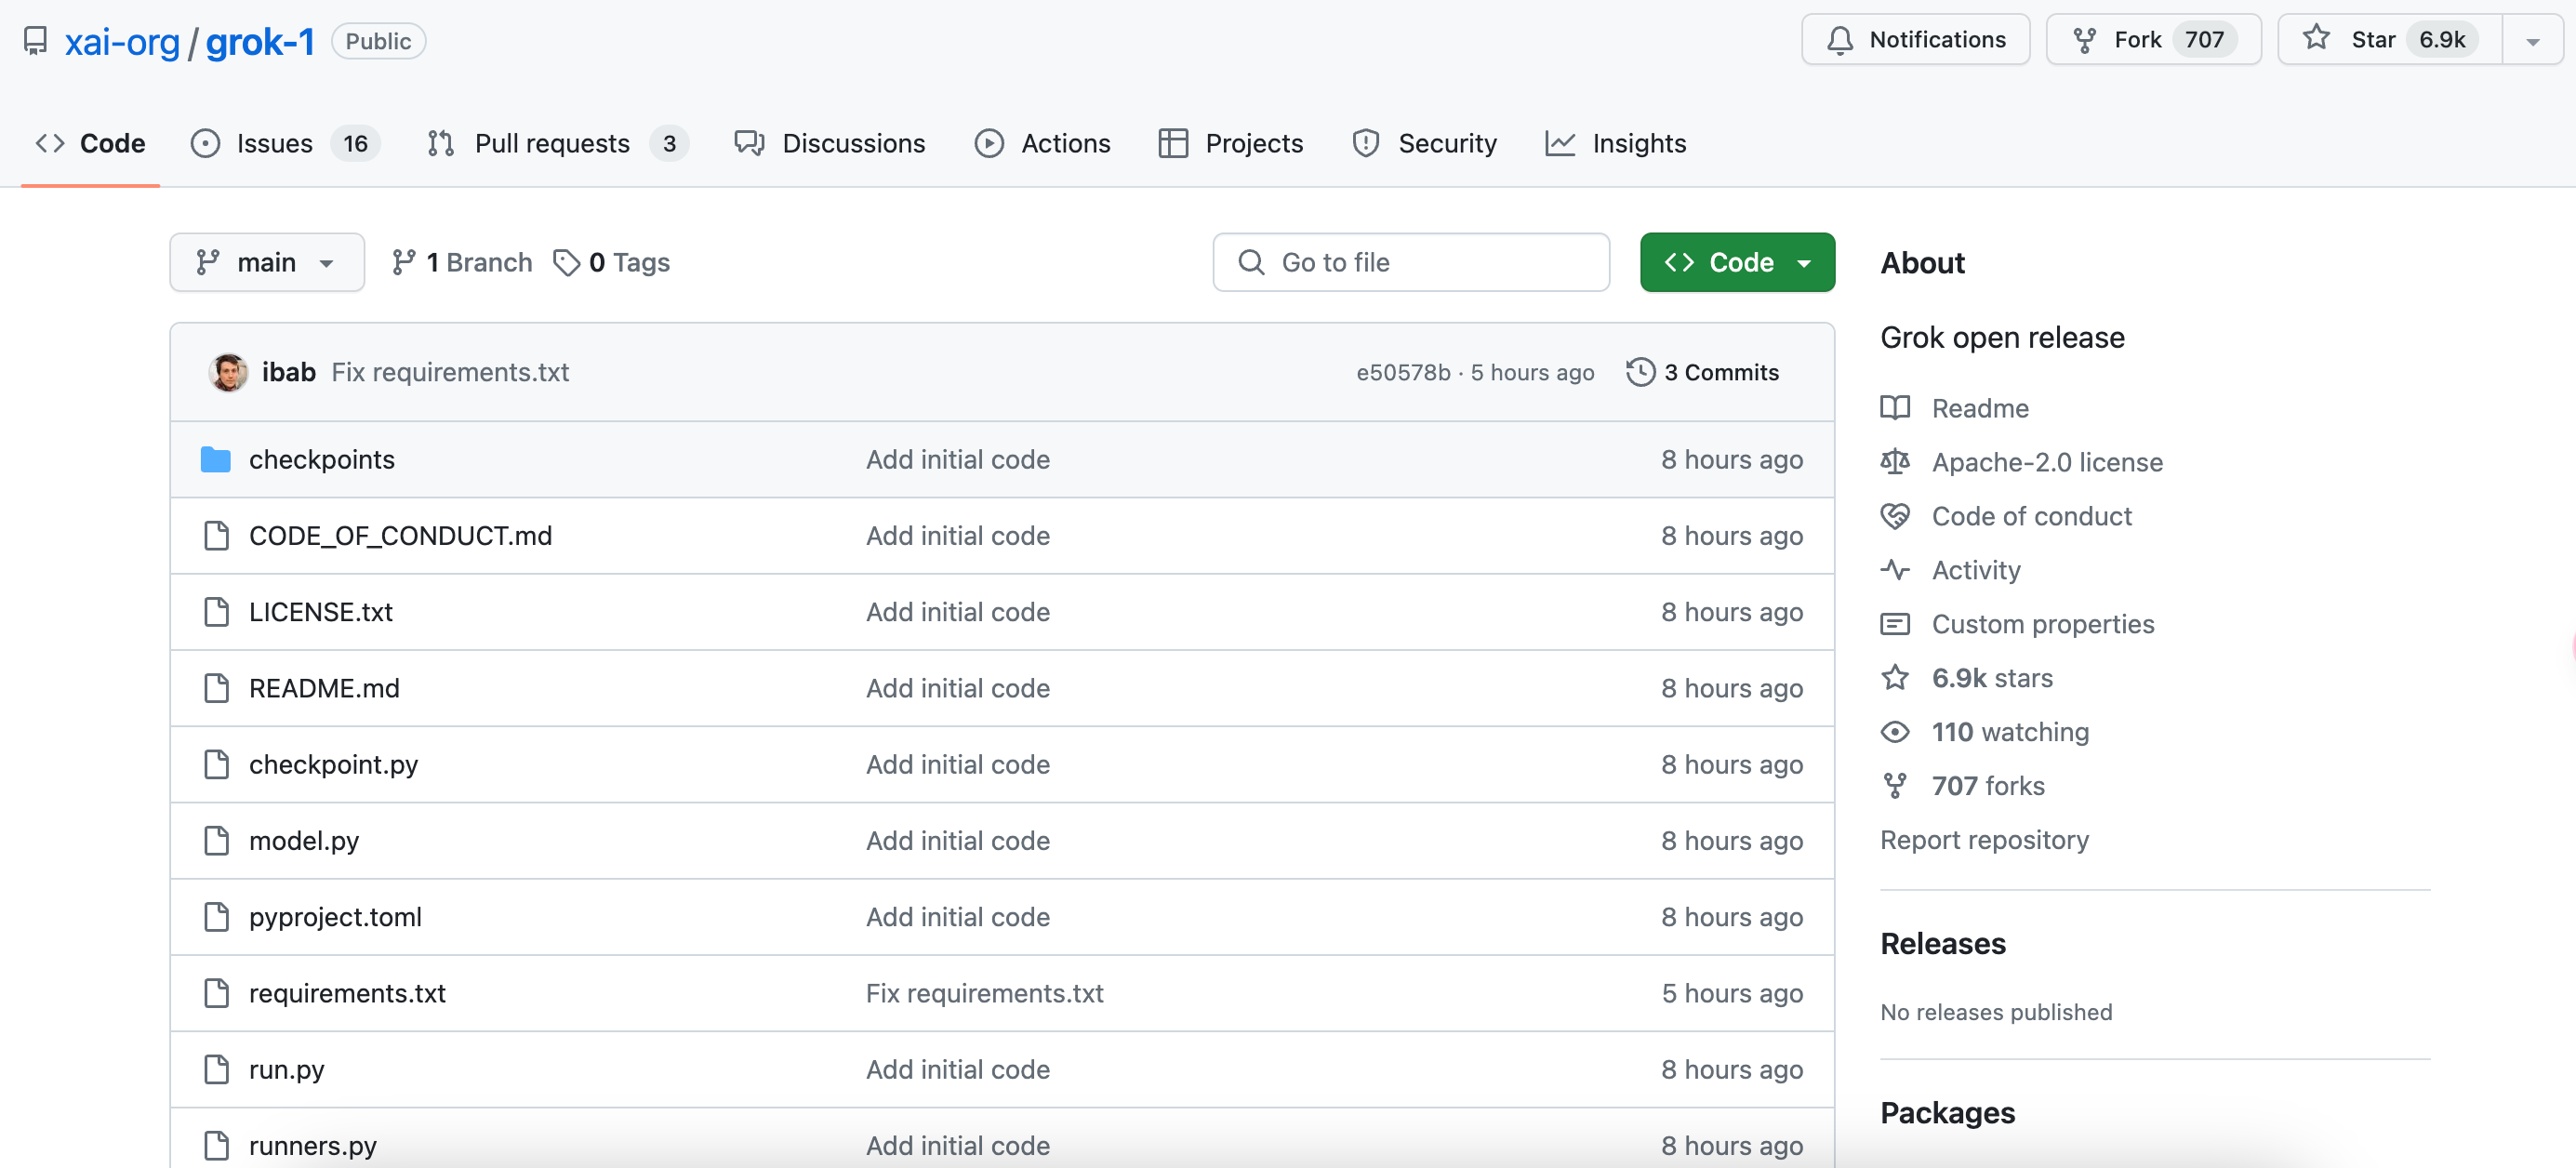Open the Projects tab
Image resolution: width=2576 pixels, height=1168 pixels.
coord(1231,143)
